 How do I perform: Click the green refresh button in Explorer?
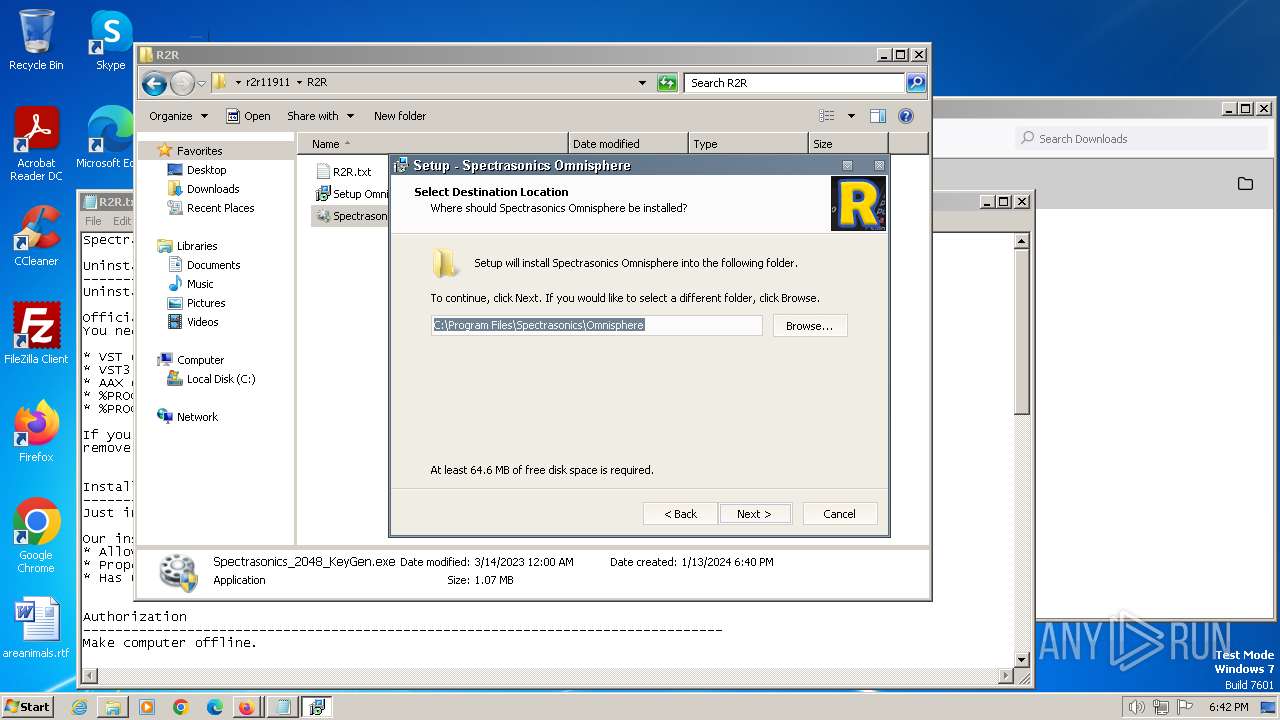pyautogui.click(x=667, y=83)
